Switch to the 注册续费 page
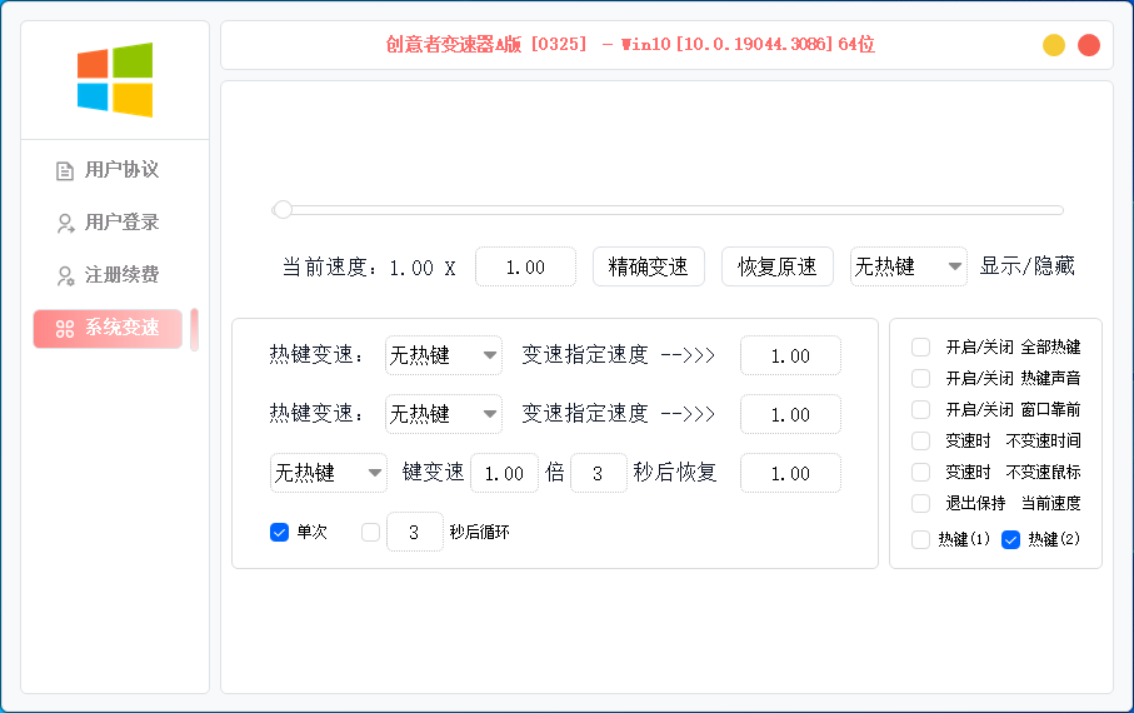This screenshot has height=713, width=1134. 121,275
